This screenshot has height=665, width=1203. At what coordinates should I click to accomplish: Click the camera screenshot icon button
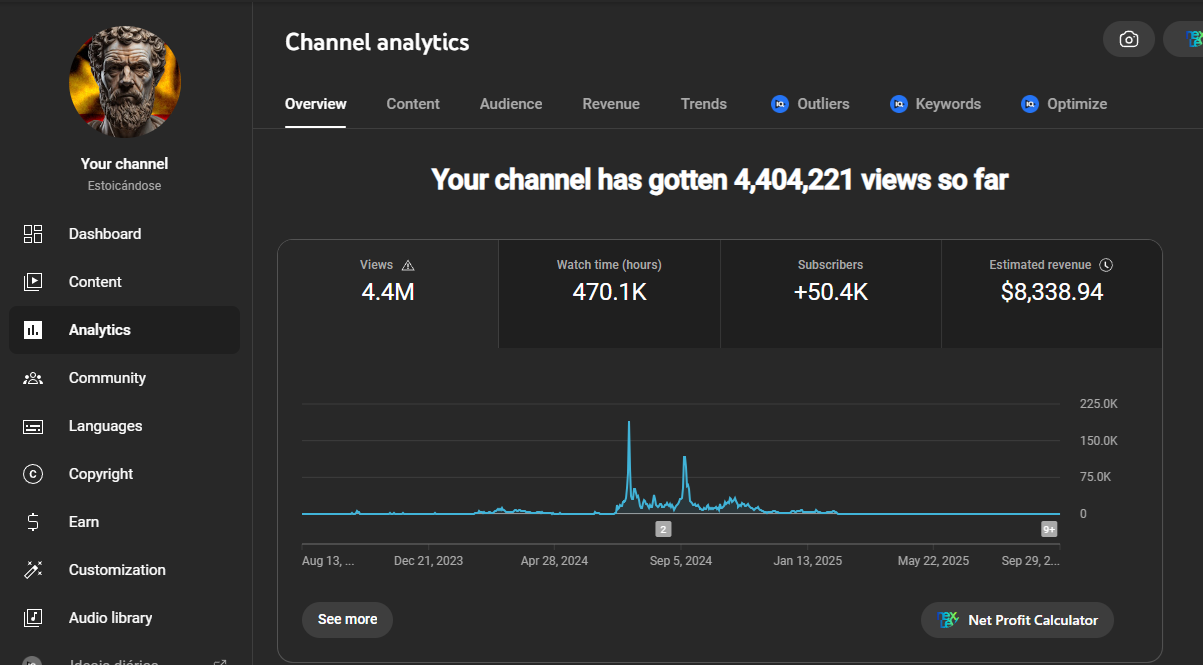[x=1129, y=39]
